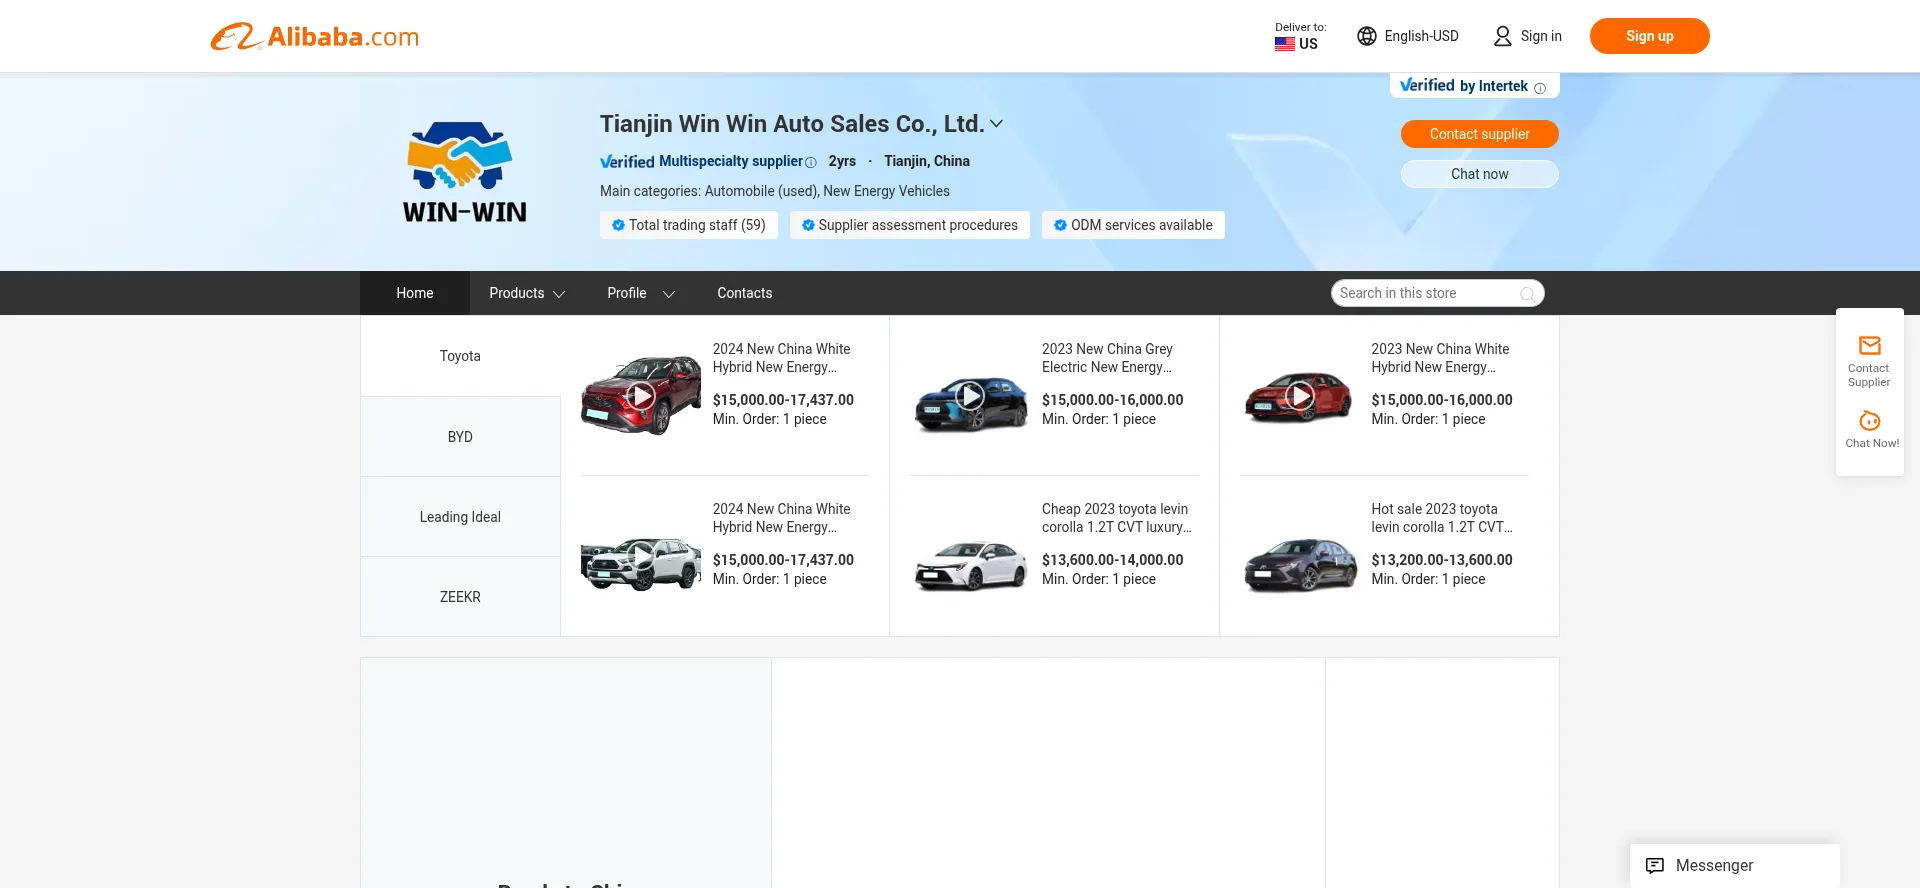Click the Sign up button
Image resolution: width=1920 pixels, height=888 pixels.
(1649, 36)
